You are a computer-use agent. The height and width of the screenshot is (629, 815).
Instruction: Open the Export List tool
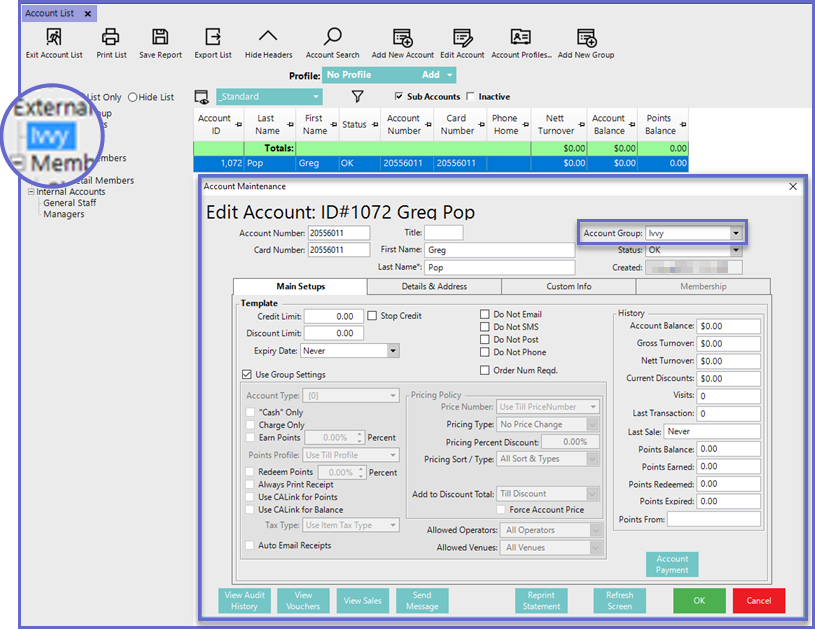coord(213,37)
